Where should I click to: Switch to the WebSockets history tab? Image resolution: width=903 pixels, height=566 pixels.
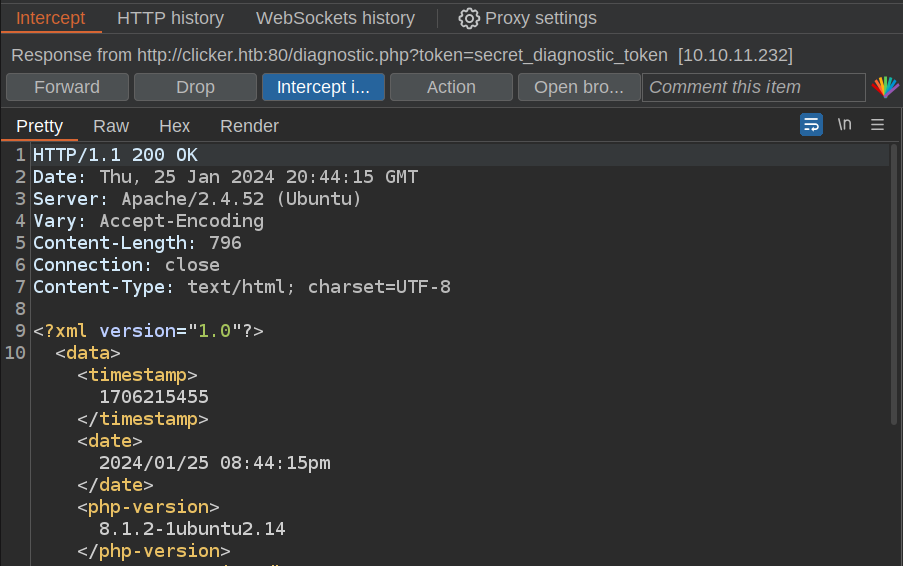335,18
